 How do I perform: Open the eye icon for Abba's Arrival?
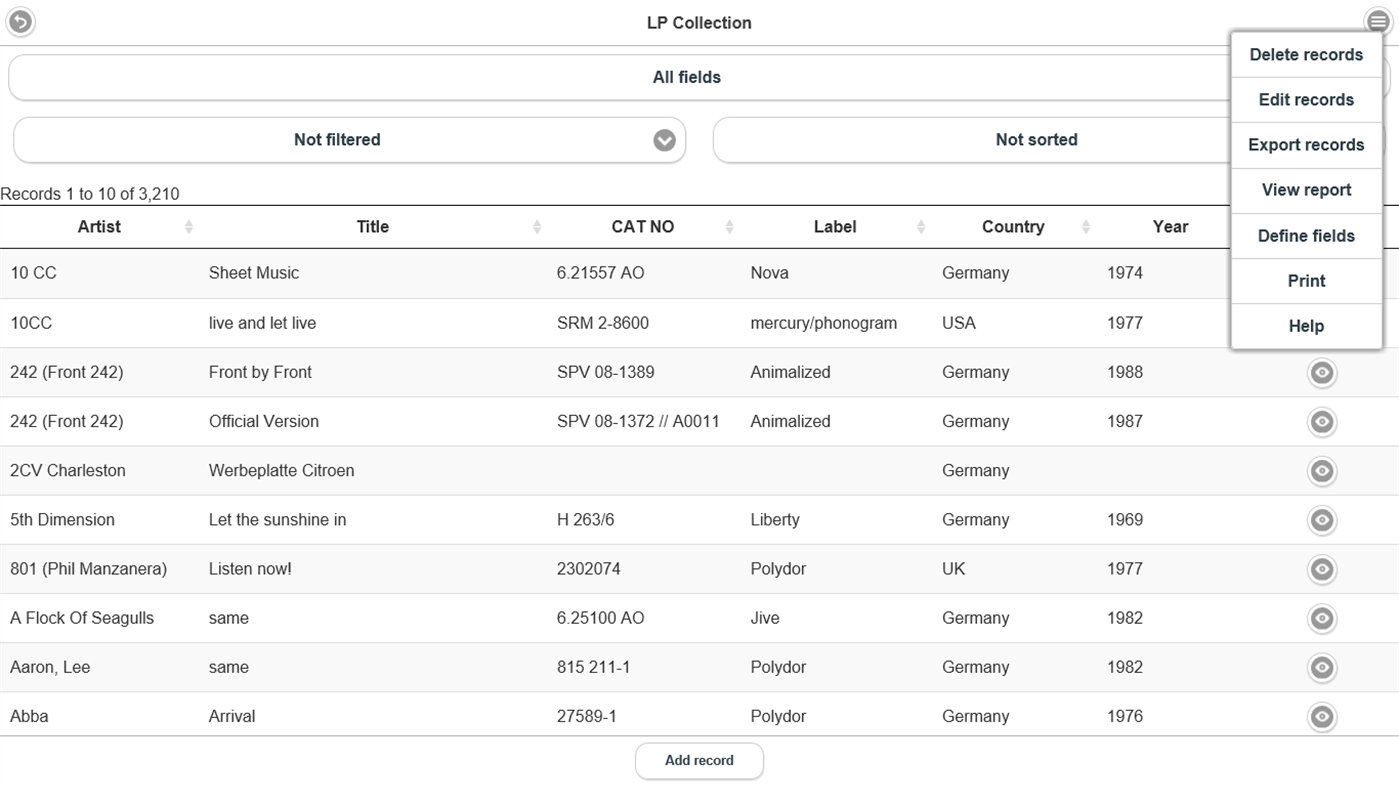tap(1321, 716)
